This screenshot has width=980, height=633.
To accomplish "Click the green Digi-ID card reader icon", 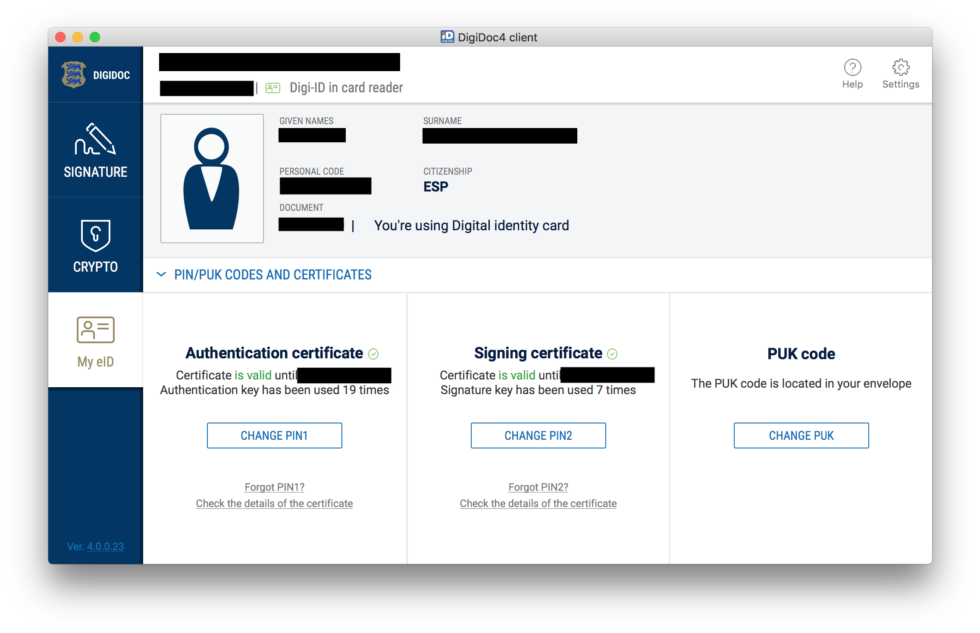I will pos(272,88).
